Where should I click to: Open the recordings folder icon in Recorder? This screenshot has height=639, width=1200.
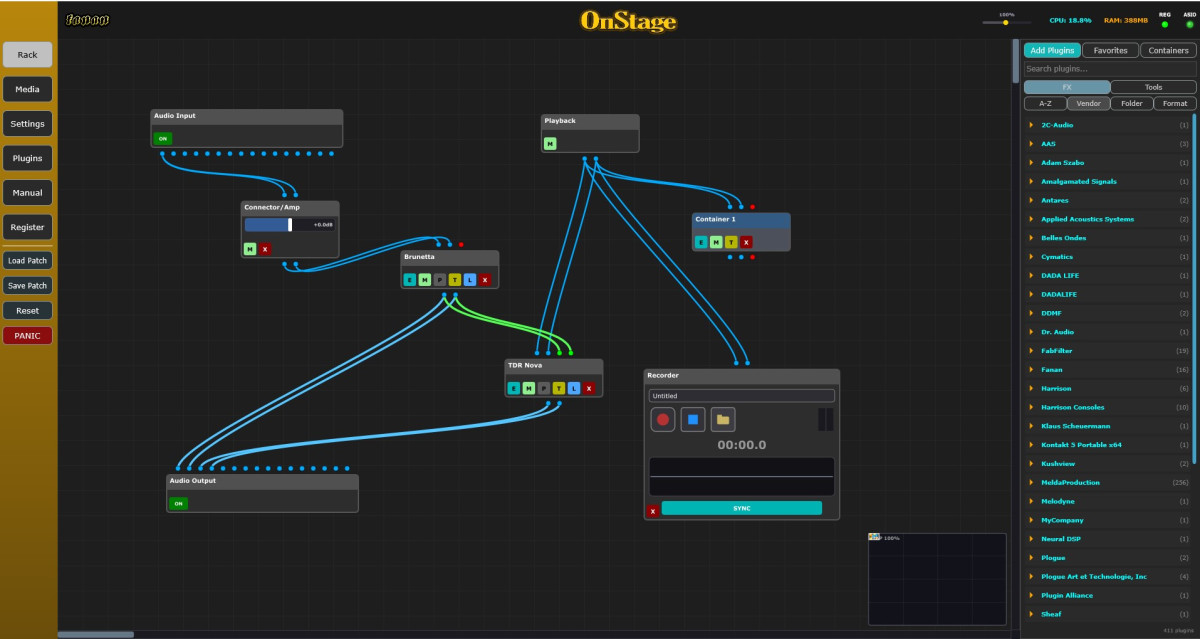(x=723, y=419)
